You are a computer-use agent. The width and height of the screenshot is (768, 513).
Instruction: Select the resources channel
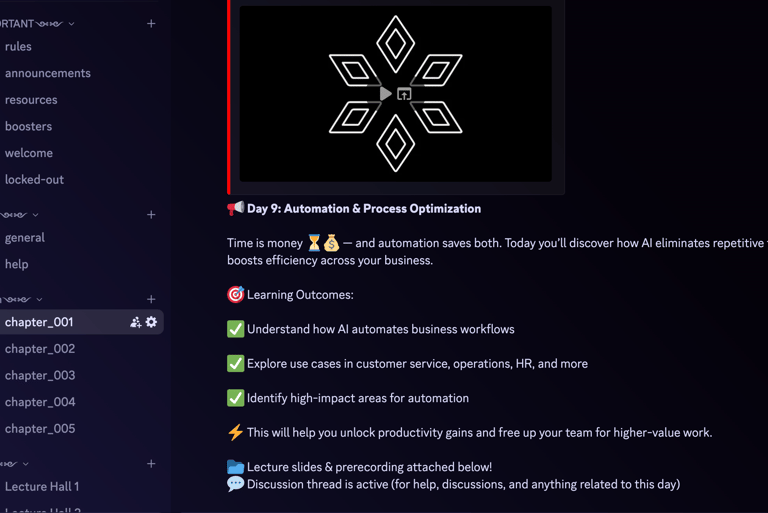click(x=31, y=100)
